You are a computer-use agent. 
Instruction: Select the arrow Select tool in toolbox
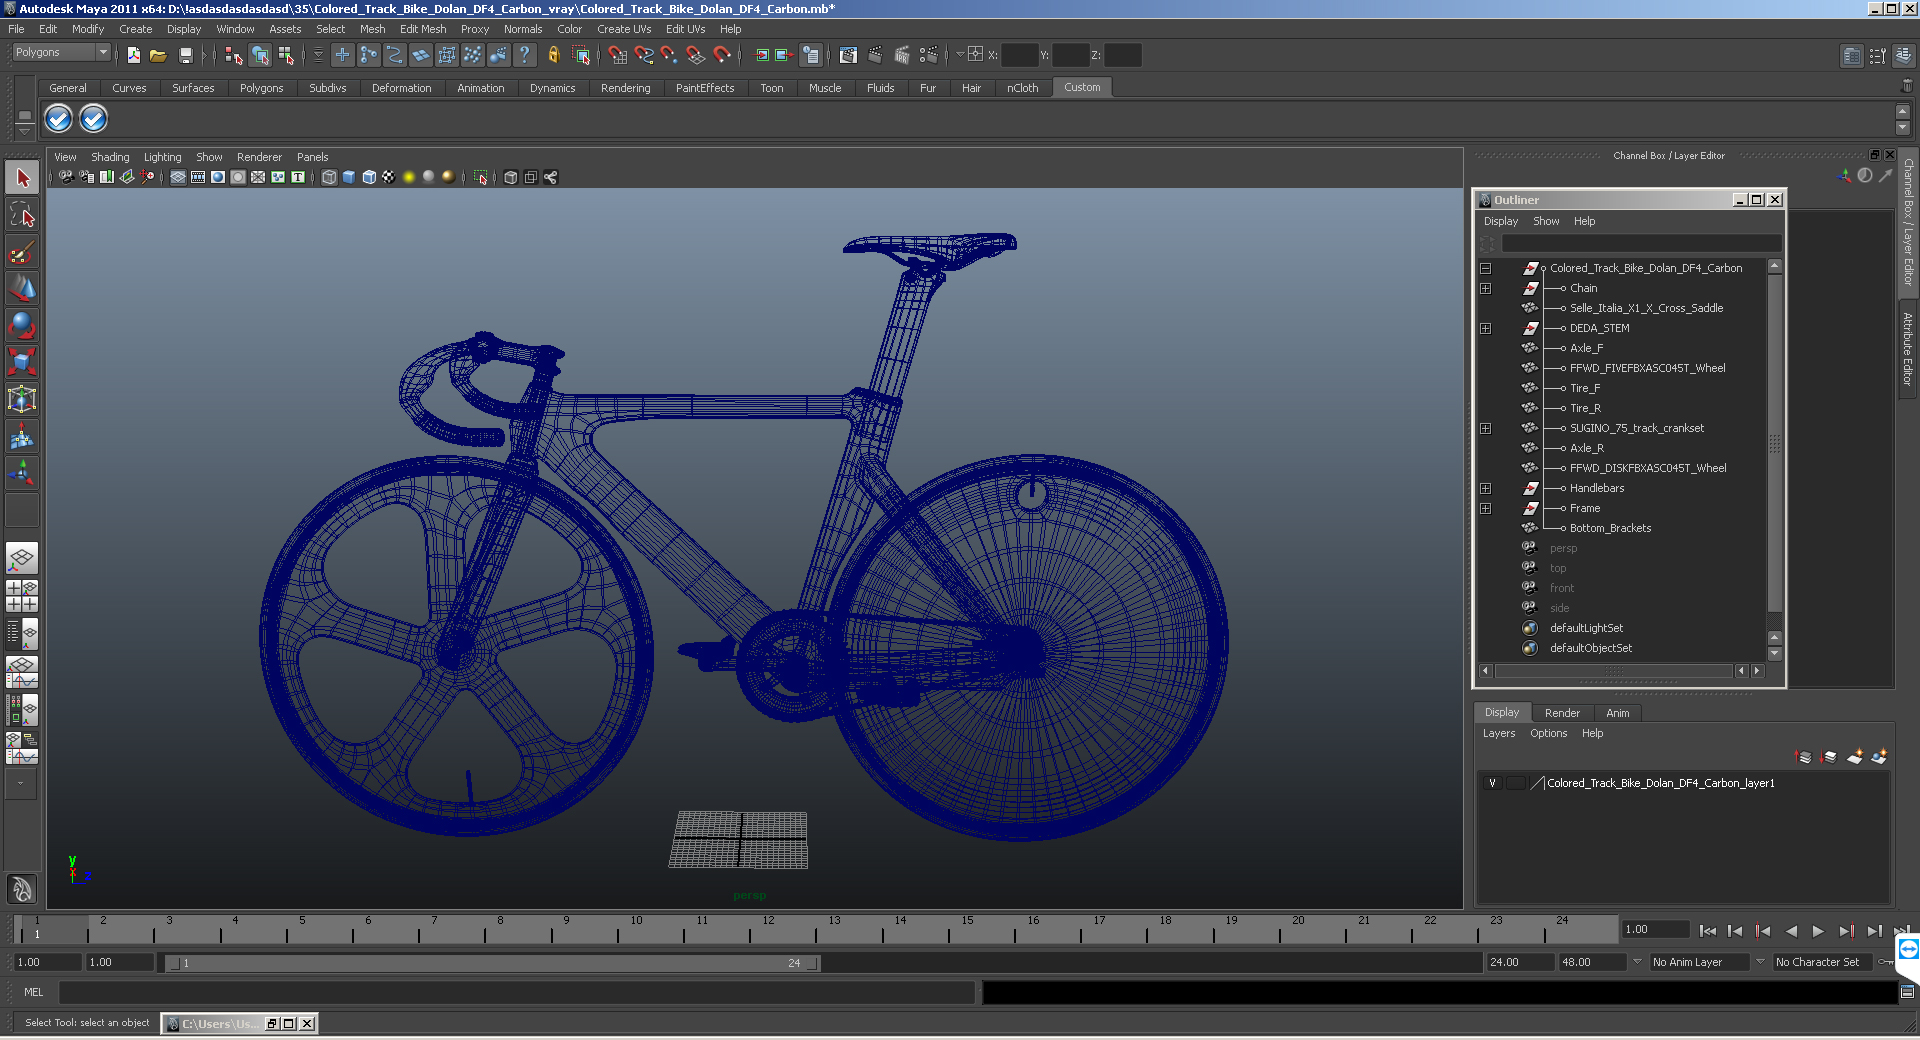[22, 178]
